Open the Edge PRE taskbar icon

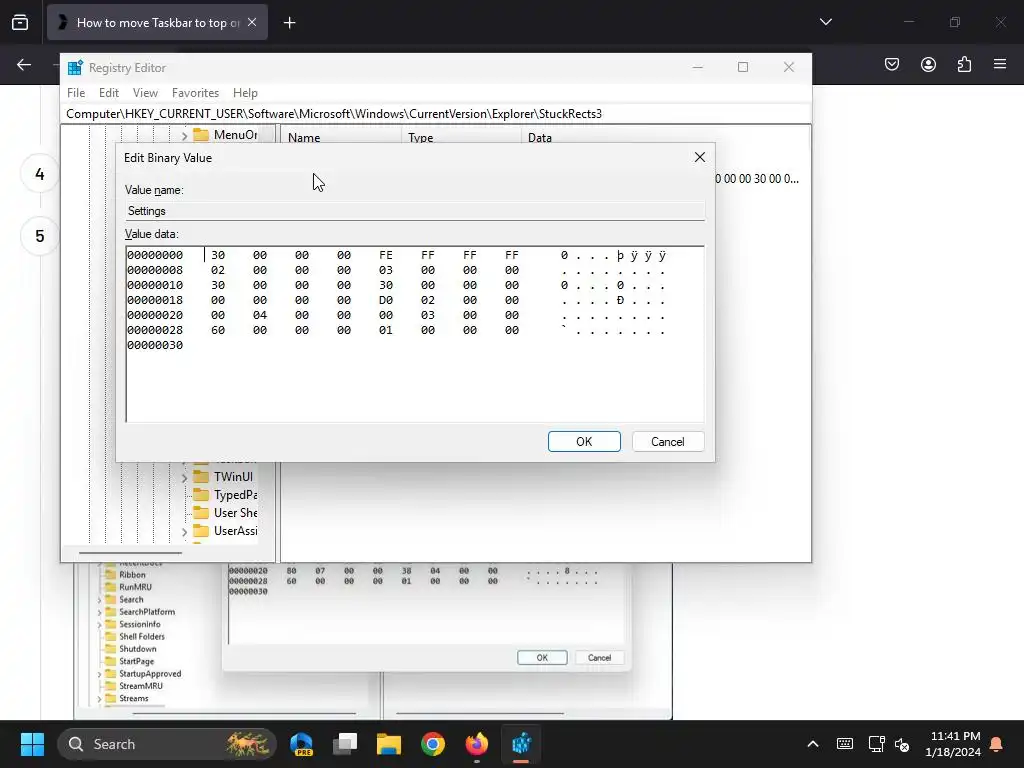pos(302,744)
